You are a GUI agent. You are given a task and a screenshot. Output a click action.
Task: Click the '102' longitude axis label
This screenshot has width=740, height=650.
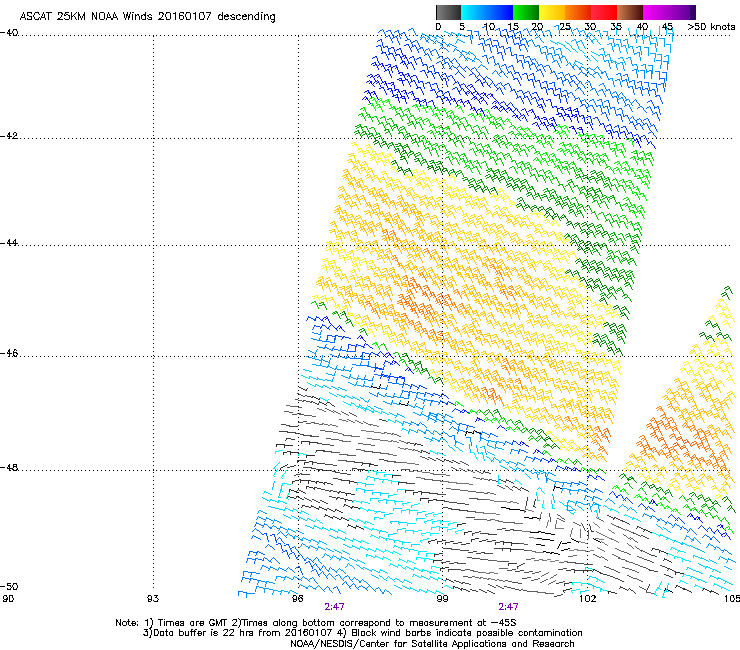(x=588, y=599)
